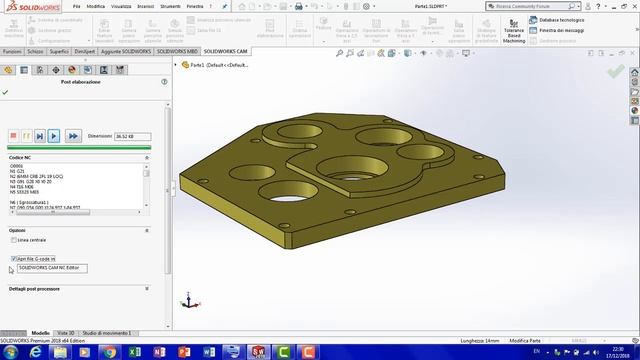
Task: Click the Print icon in the title toolbar
Action: pos(299,6)
